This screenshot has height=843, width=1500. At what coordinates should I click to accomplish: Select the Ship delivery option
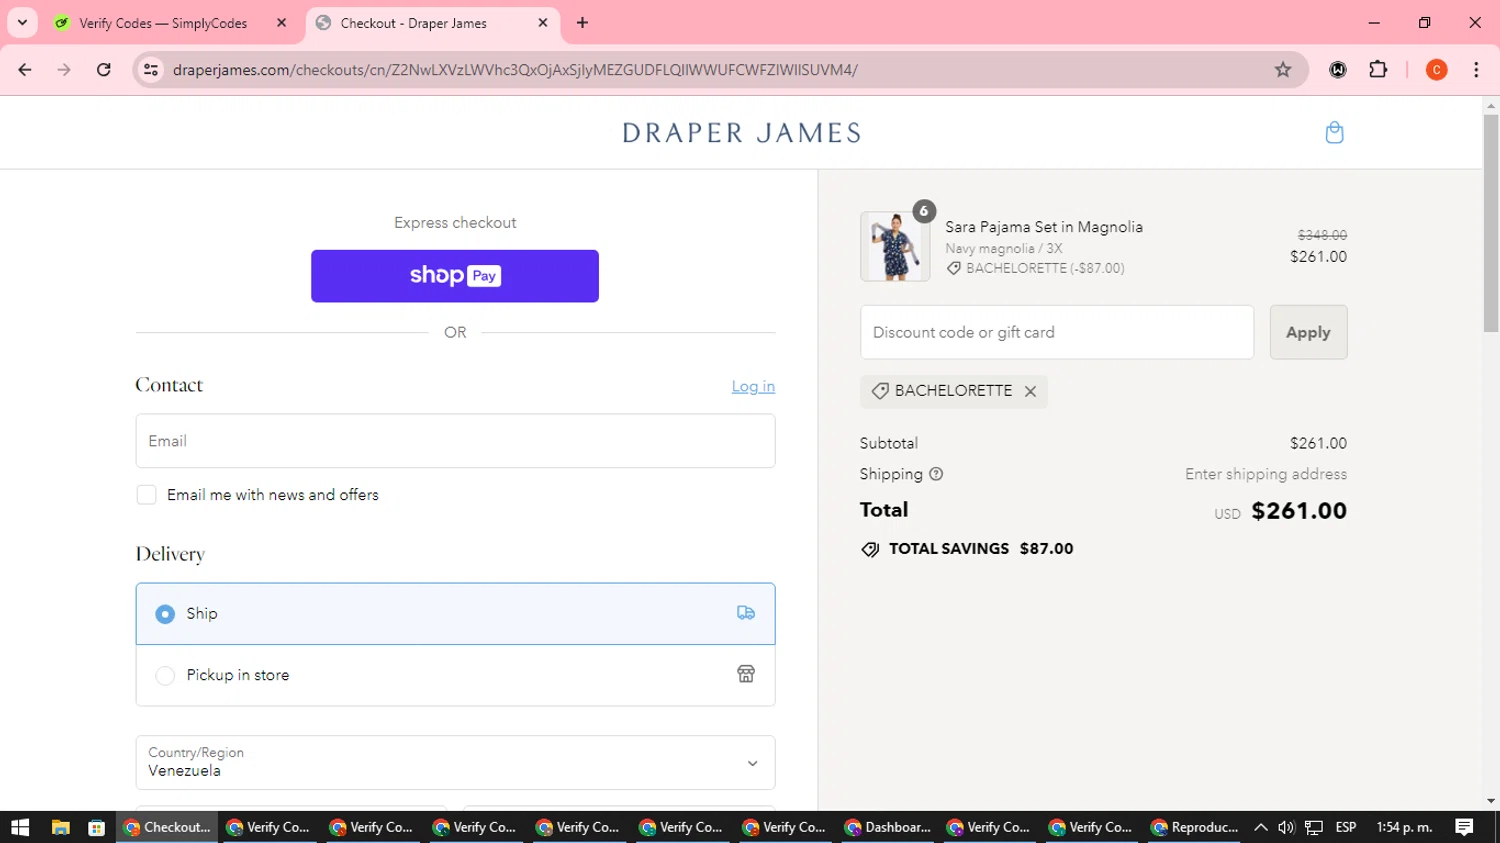coord(455,614)
